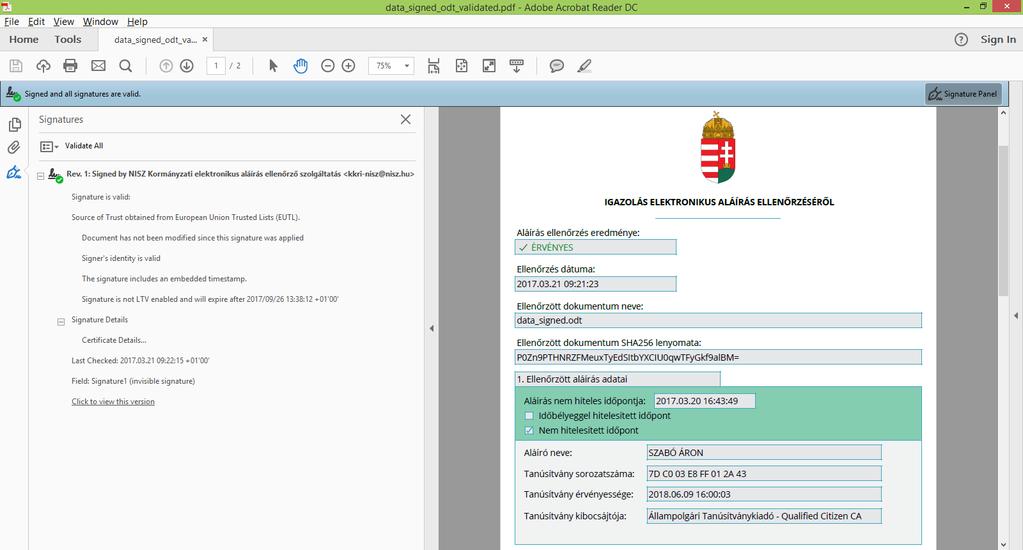Click the page number input field
The width and height of the screenshot is (1023, 550).
216,66
